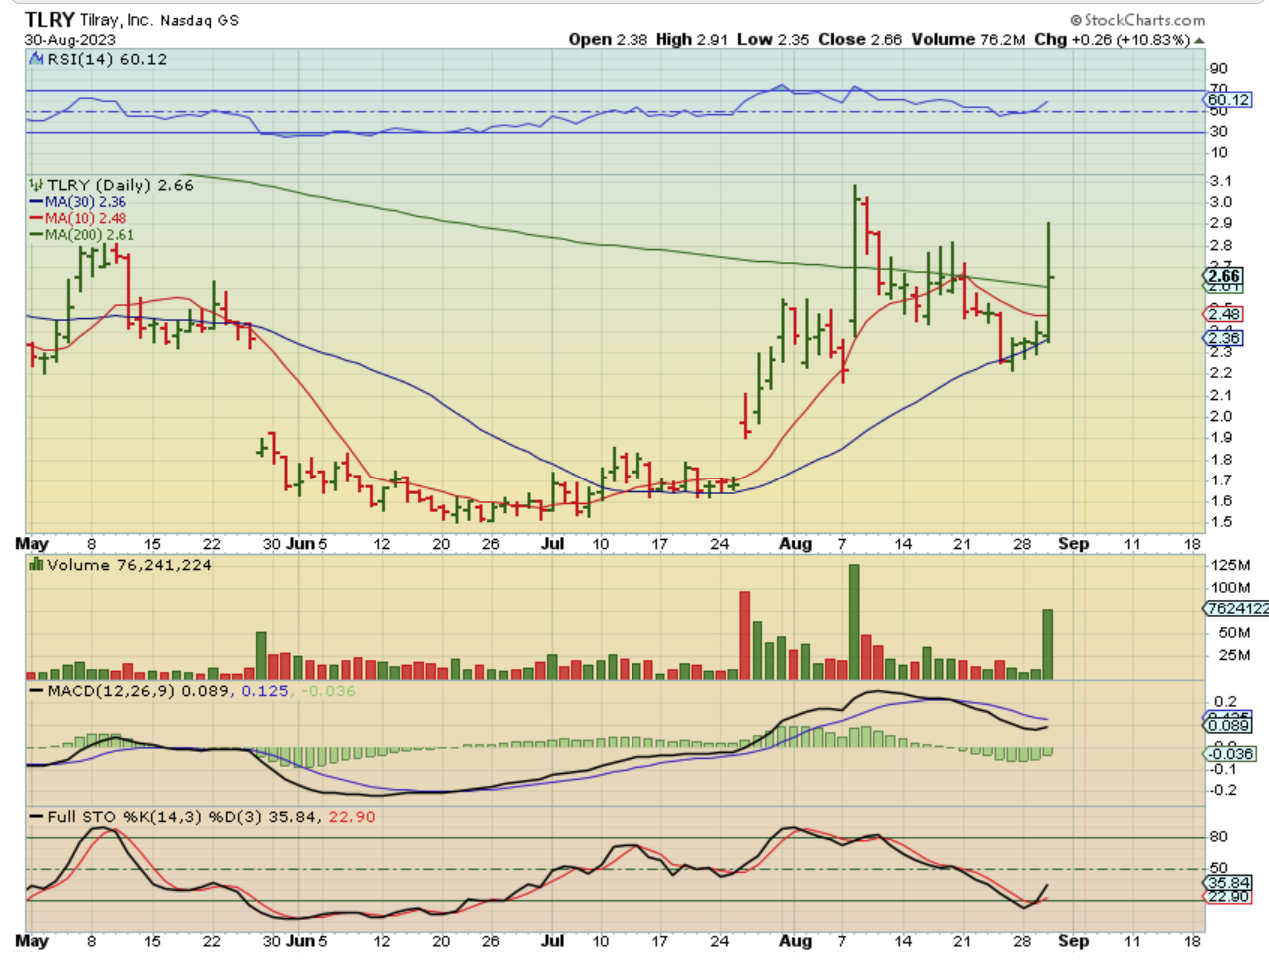
Task: Click the black MACD legend line marker
Action: click(37, 691)
